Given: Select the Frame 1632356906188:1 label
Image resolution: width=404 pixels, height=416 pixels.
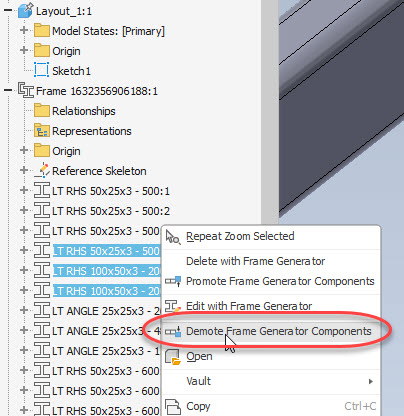Looking at the screenshot, I should click(97, 91).
